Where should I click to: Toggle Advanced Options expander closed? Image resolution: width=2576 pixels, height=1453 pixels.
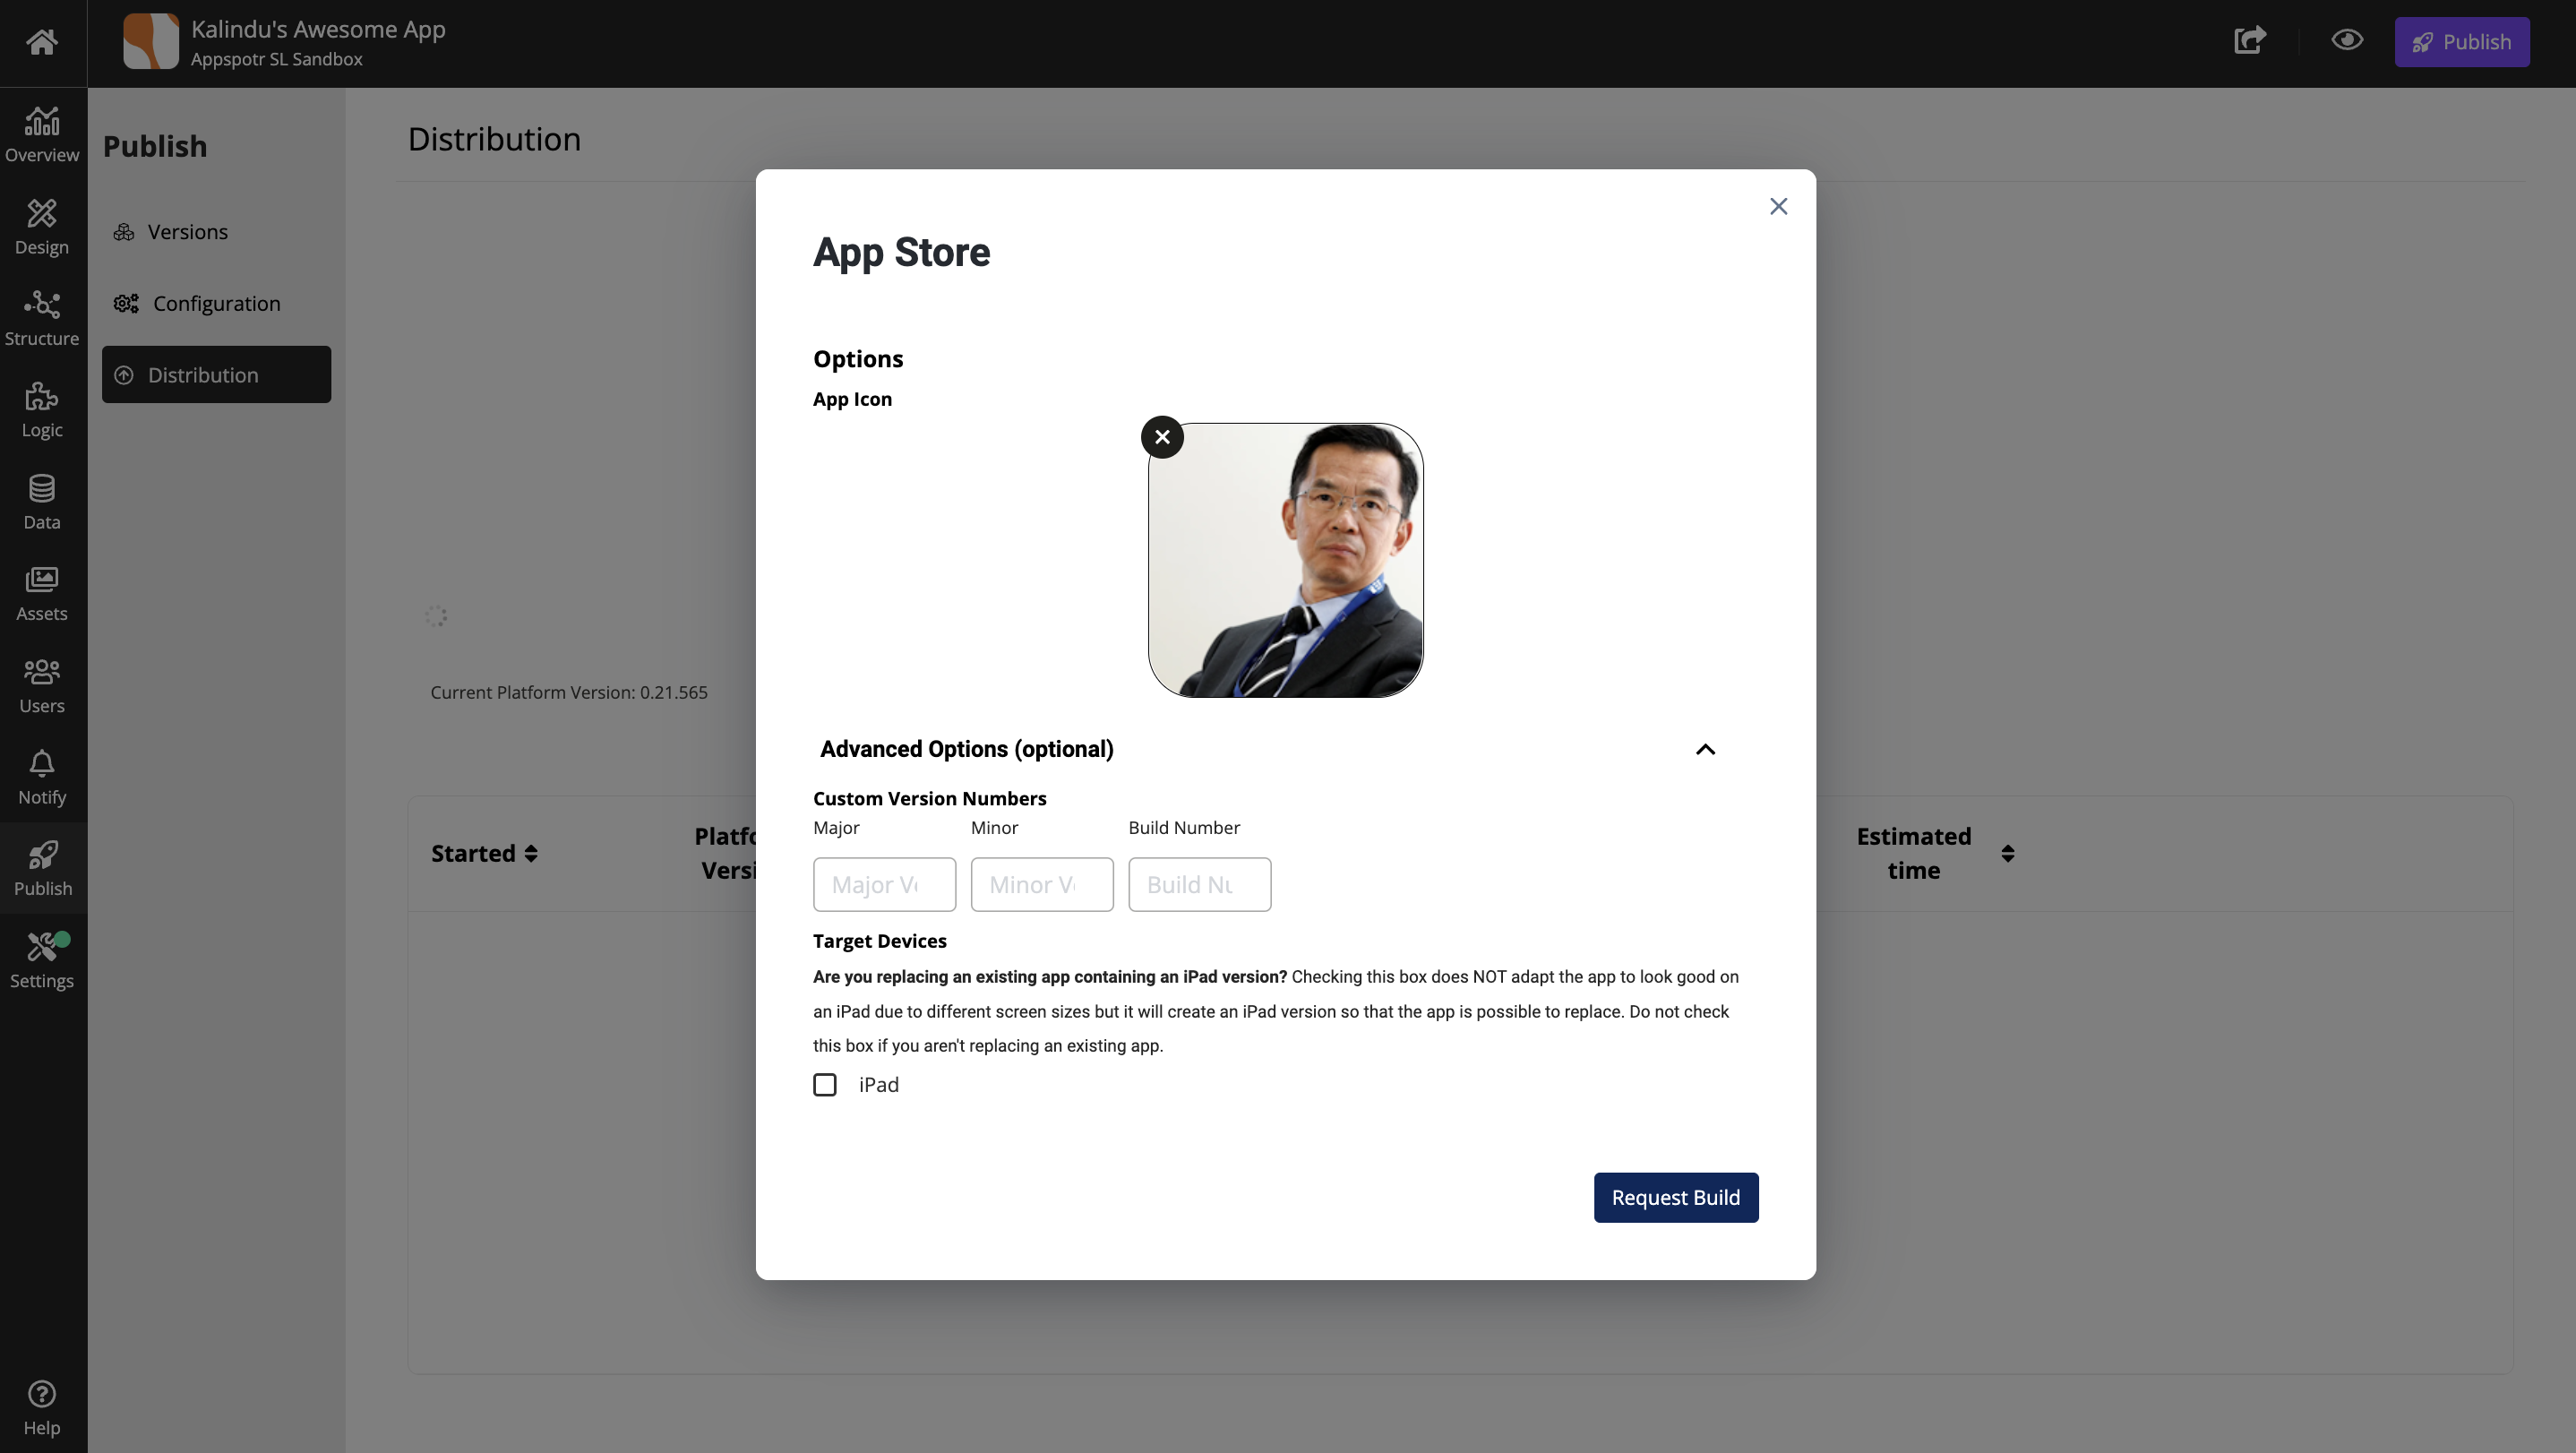click(x=1705, y=749)
